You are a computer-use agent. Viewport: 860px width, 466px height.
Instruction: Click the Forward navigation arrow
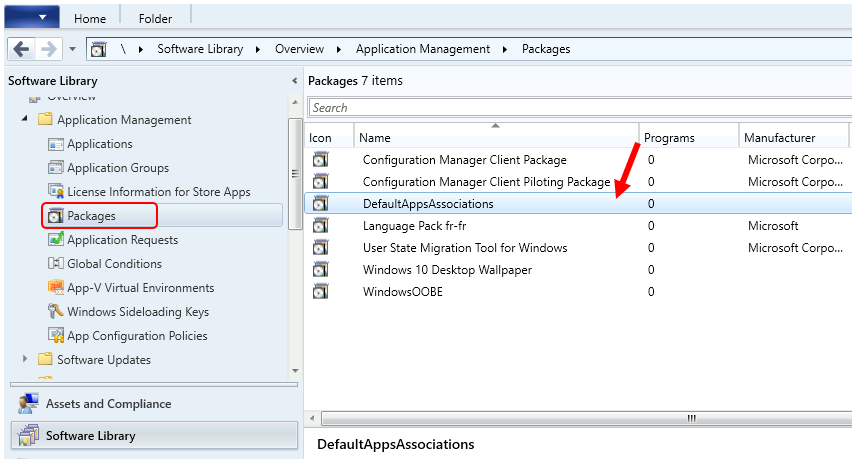(x=49, y=49)
